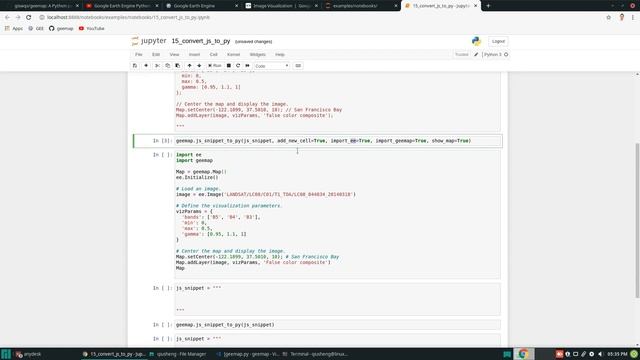
Task: Open a new browser tab
Action: [x=488, y=6]
